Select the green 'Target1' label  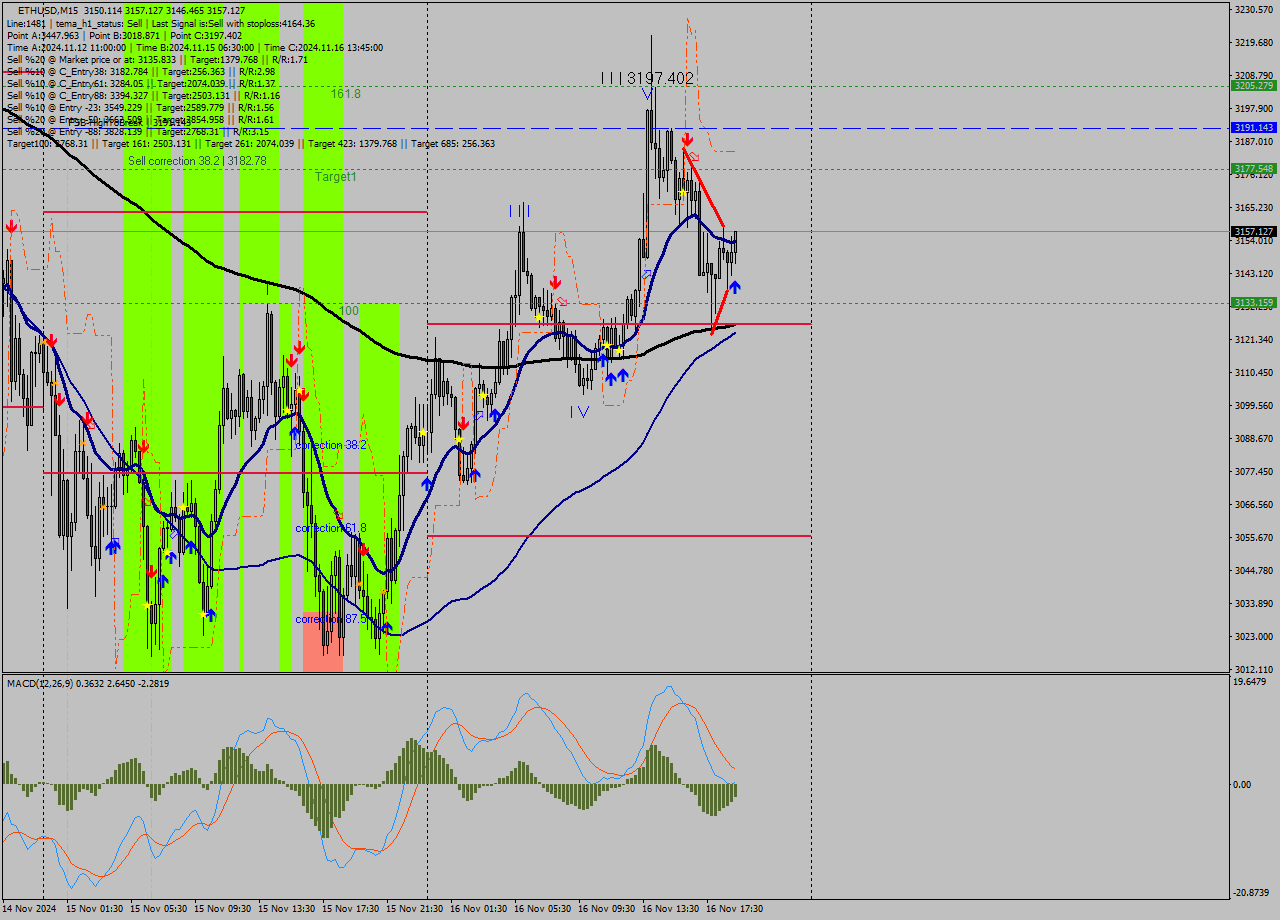tap(336, 177)
